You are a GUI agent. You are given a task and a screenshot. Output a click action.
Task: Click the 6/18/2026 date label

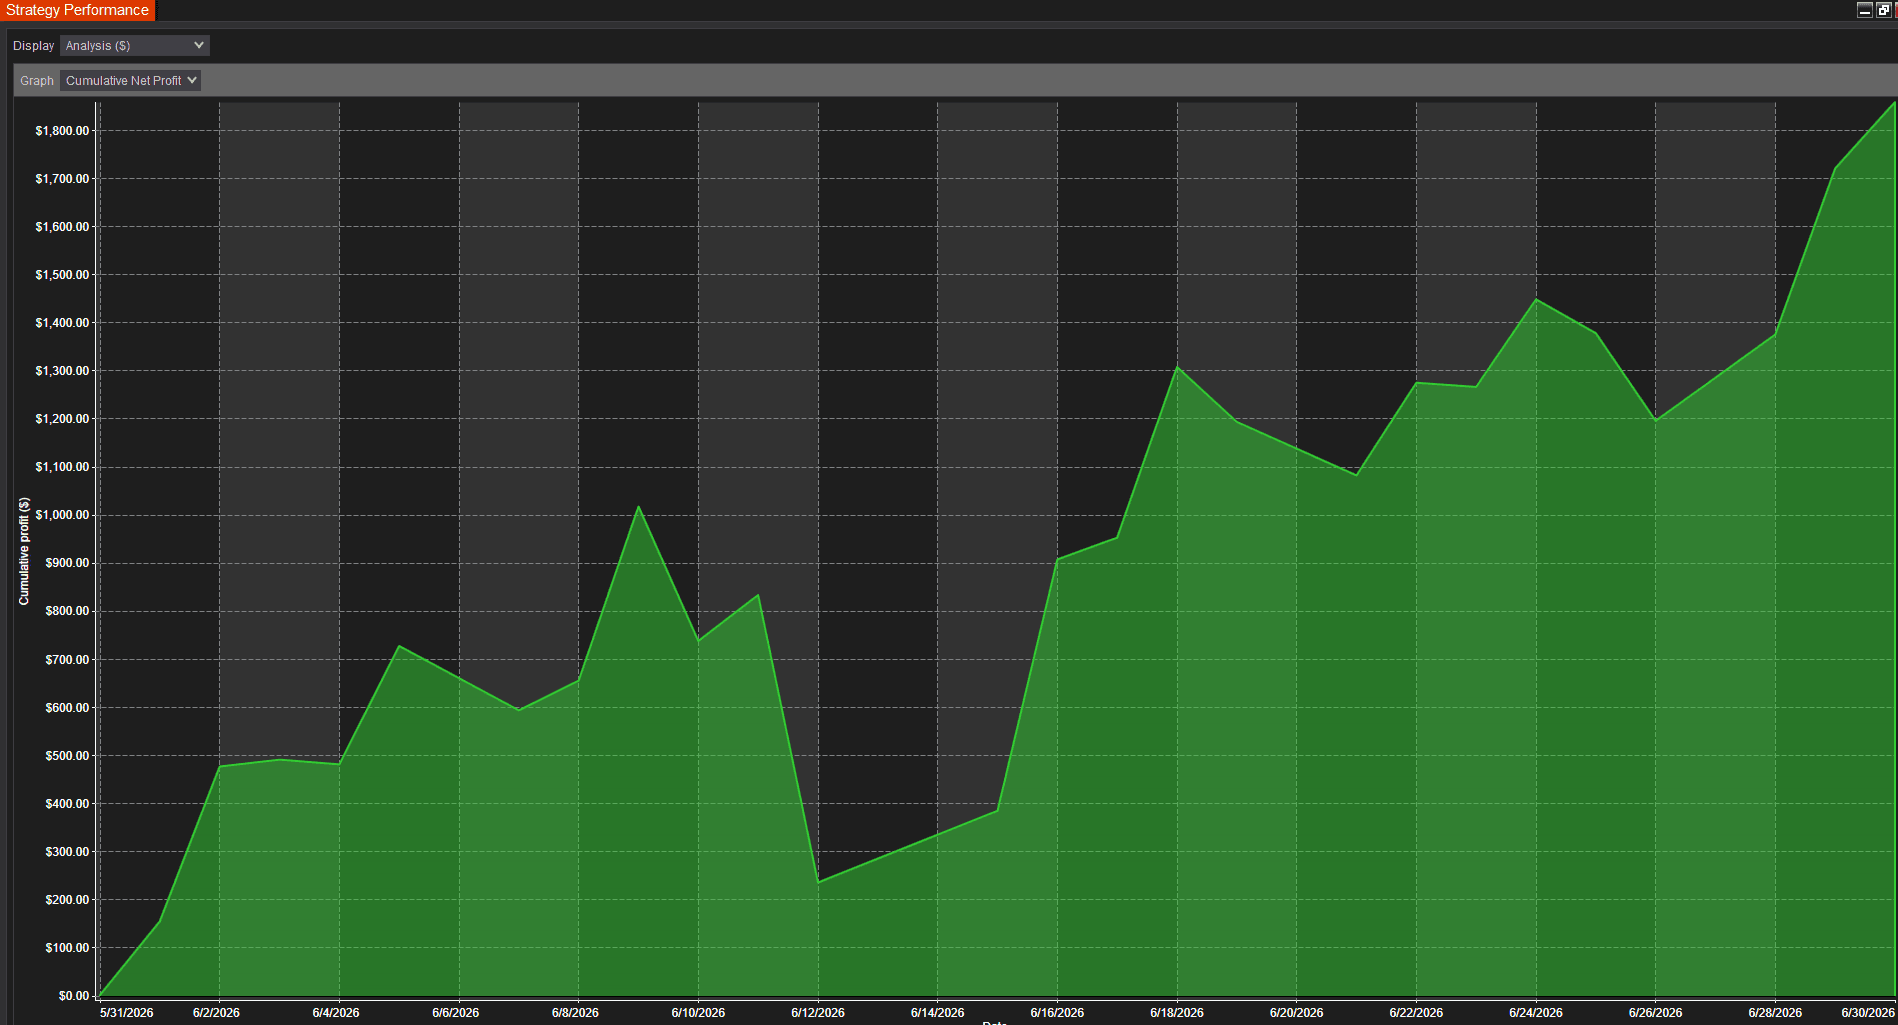click(x=1177, y=1013)
